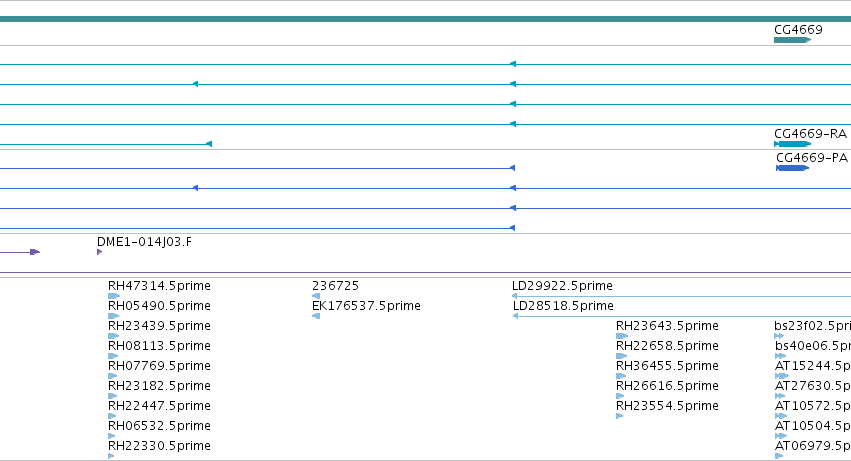Select the AT10504.5prime label
Screen dimensions: 851x461
[x=813, y=426]
